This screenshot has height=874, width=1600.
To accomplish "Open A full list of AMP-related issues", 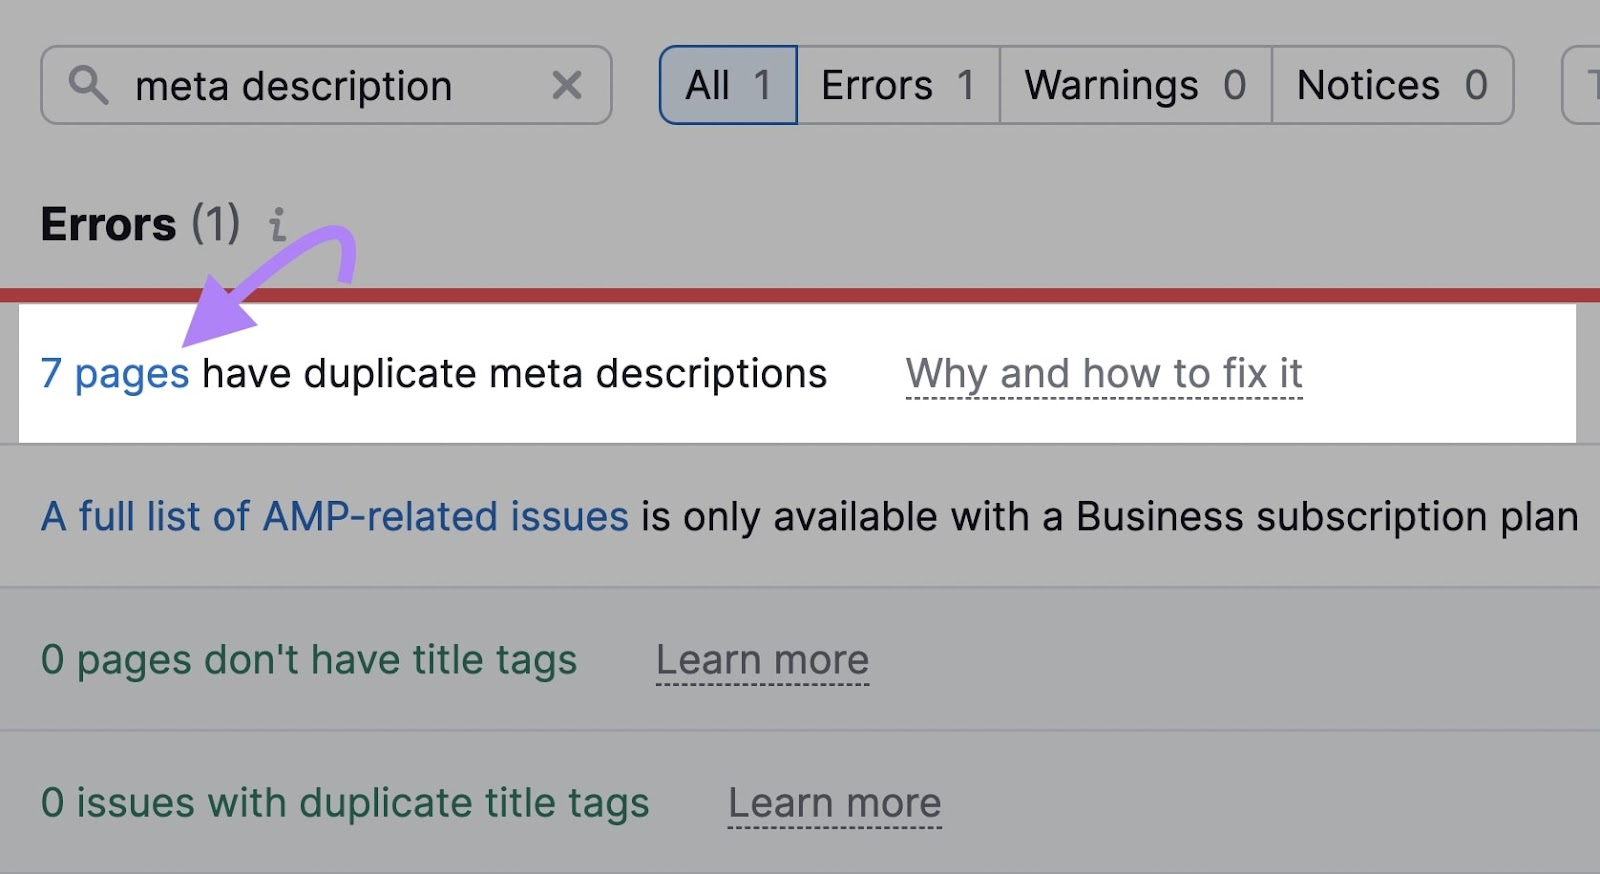I will coord(334,517).
